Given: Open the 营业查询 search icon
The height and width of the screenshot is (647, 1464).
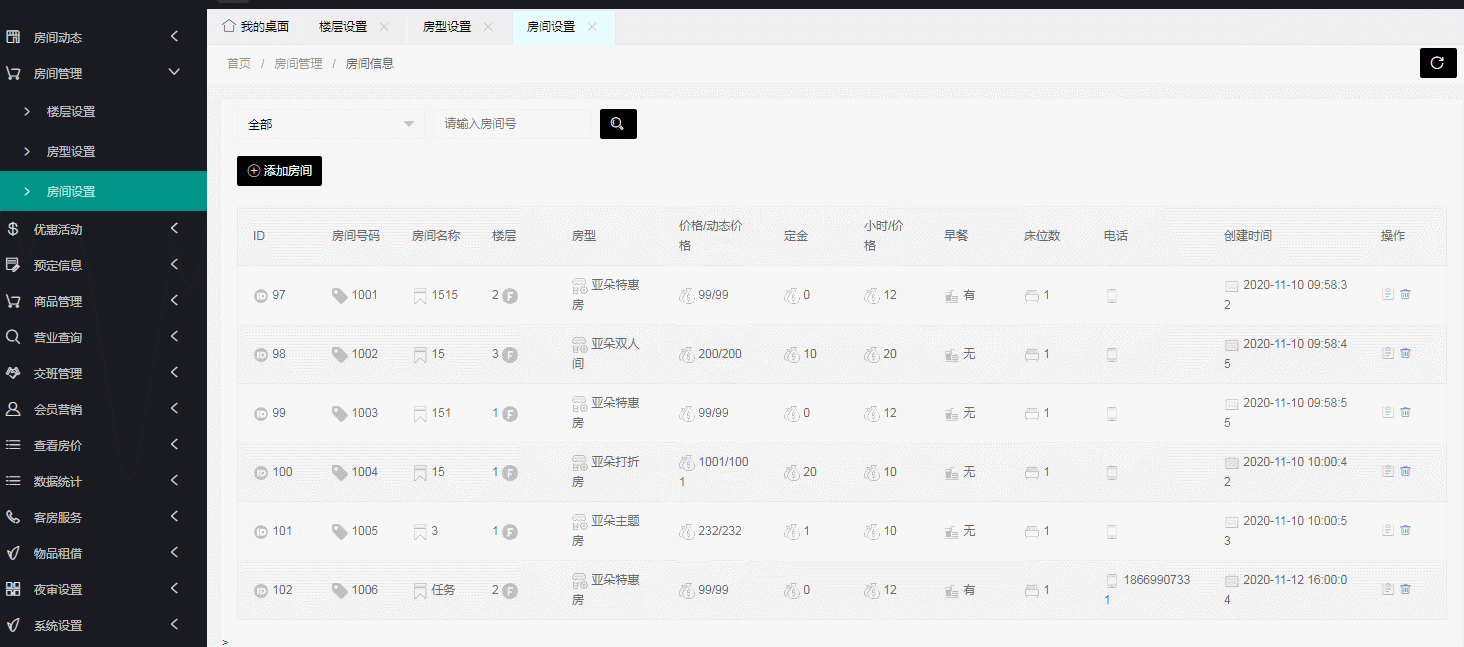Looking at the screenshot, I should [13, 337].
